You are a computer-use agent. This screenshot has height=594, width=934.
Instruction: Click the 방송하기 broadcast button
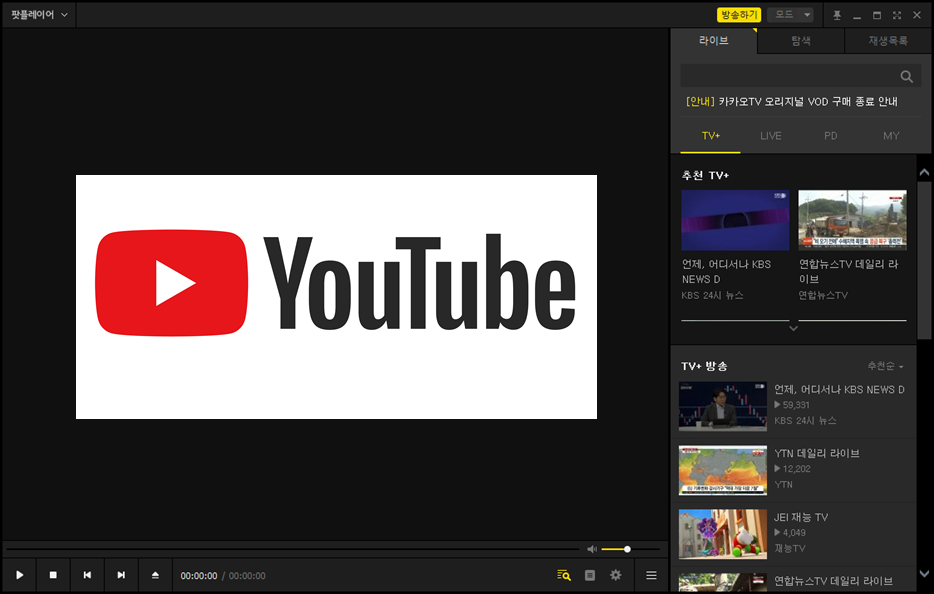(x=739, y=15)
